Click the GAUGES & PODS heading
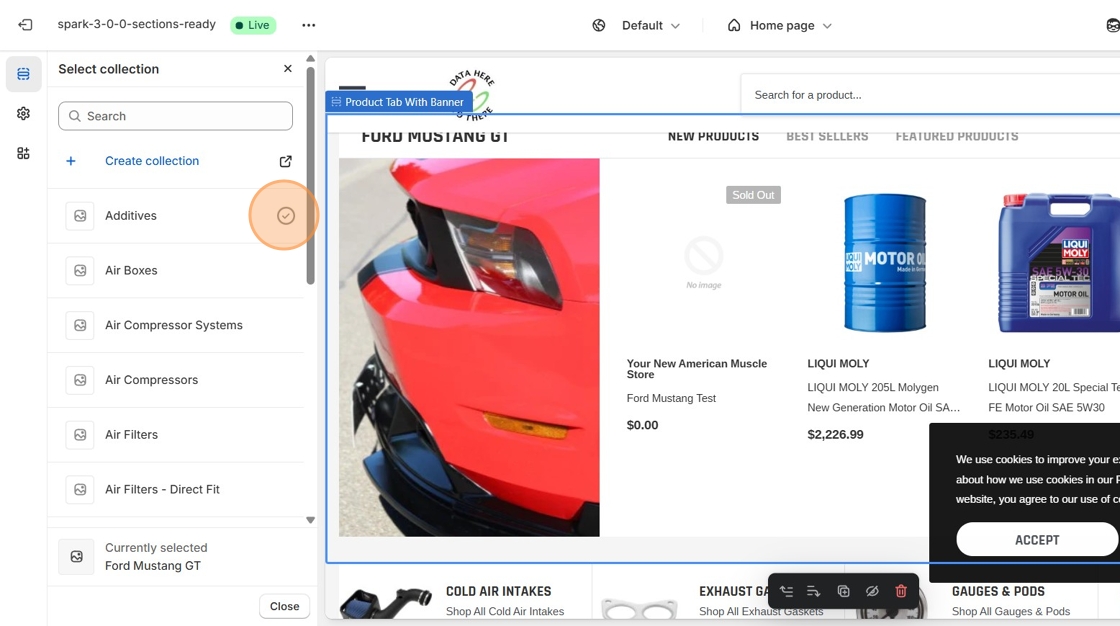The image size is (1120, 626). [998, 591]
